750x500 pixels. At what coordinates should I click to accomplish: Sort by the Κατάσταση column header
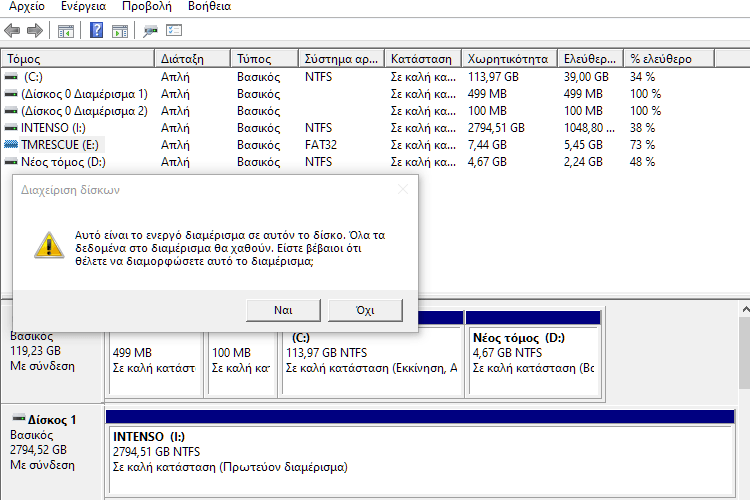[423, 59]
